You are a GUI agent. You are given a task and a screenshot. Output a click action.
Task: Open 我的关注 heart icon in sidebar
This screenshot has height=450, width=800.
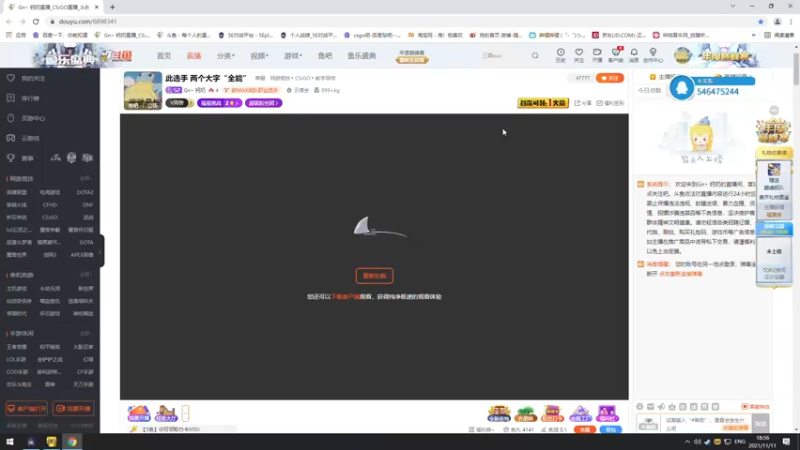click(x=11, y=78)
